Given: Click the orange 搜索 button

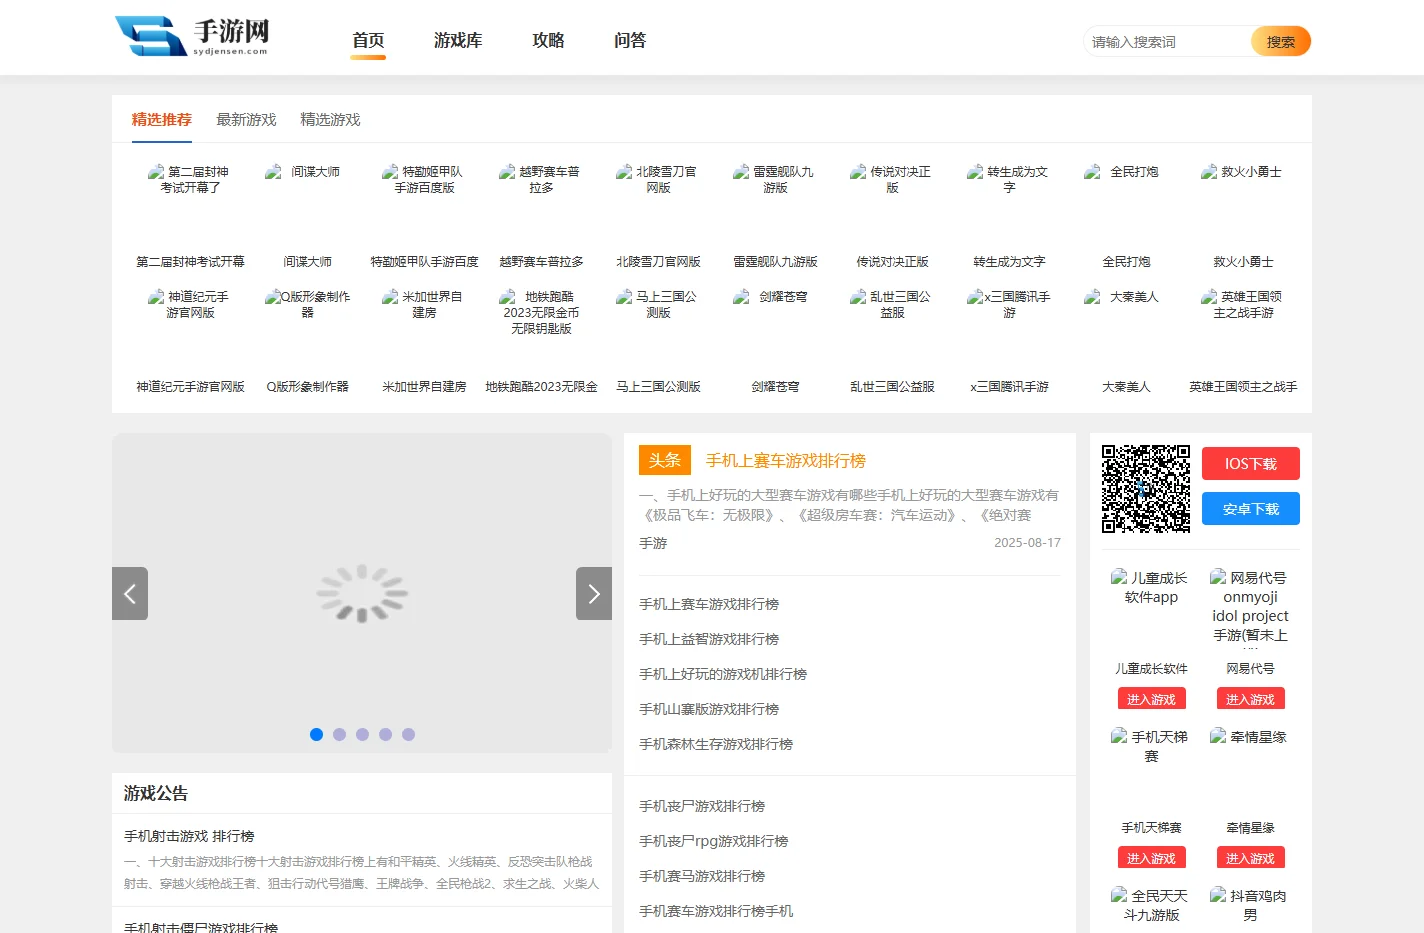Looking at the screenshot, I should pos(1281,41).
